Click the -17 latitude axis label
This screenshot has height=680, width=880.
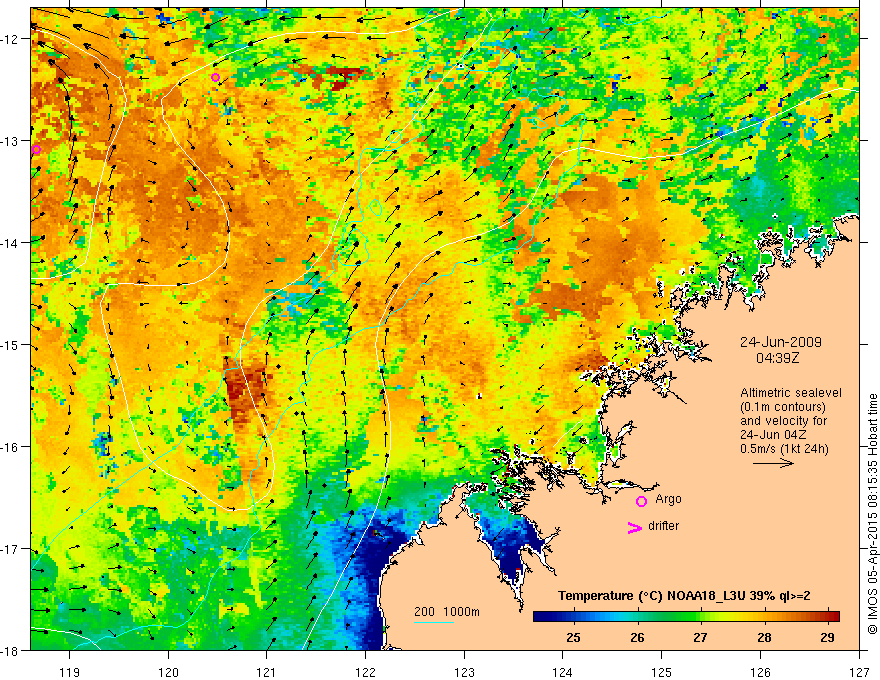(x=10, y=548)
